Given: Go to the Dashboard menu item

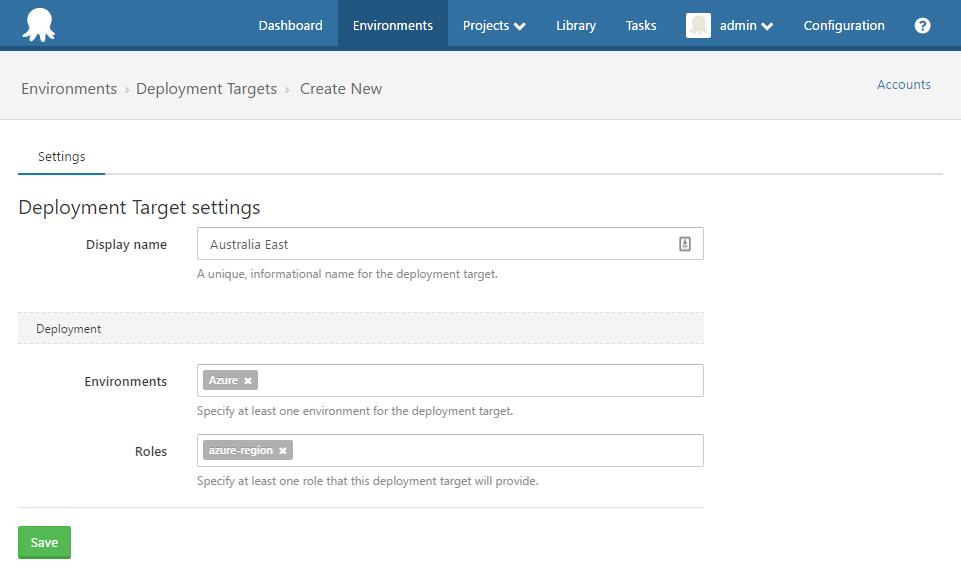Looking at the screenshot, I should (290, 26).
